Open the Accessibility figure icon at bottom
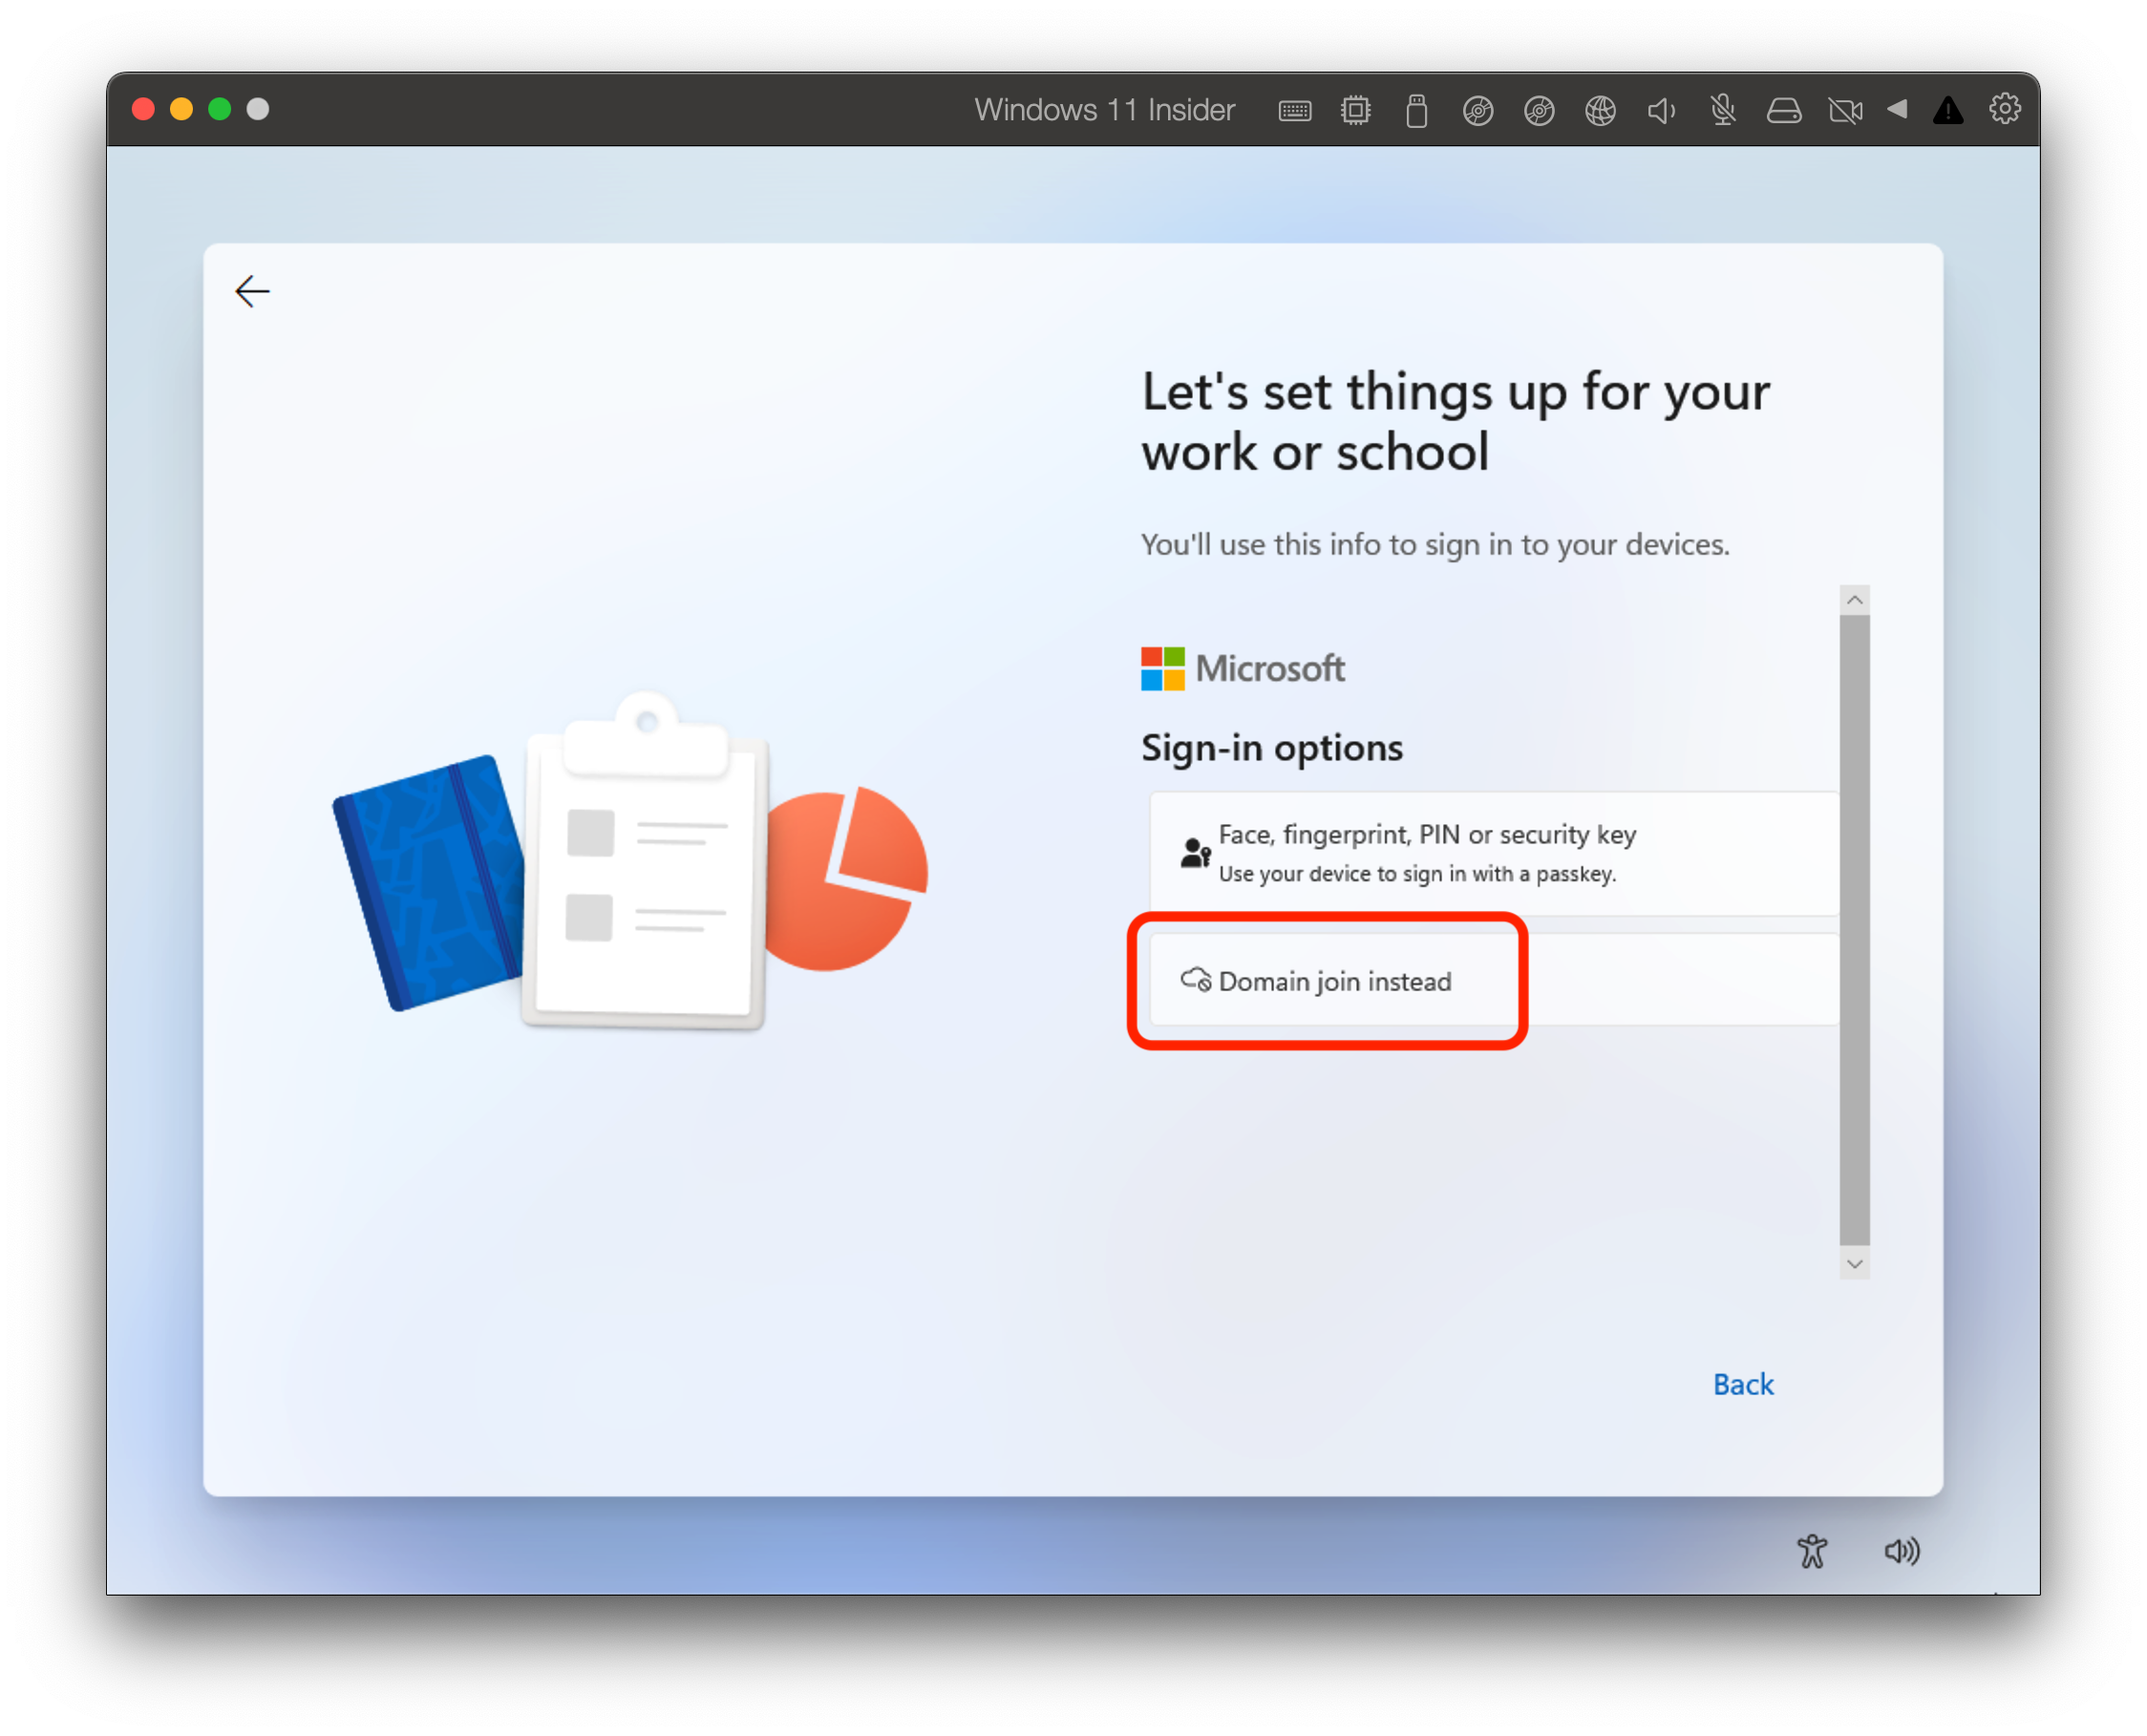The height and width of the screenshot is (1736, 2147). coord(1811,1551)
